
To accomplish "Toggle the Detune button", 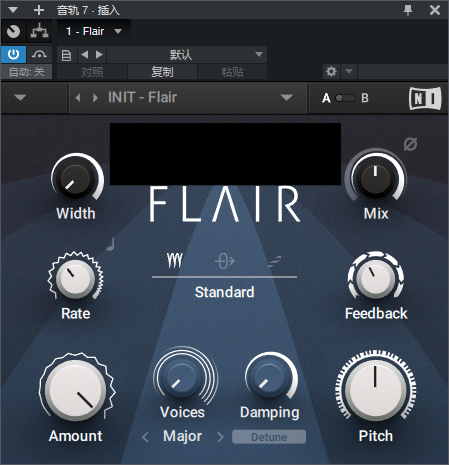I will [x=269, y=437].
